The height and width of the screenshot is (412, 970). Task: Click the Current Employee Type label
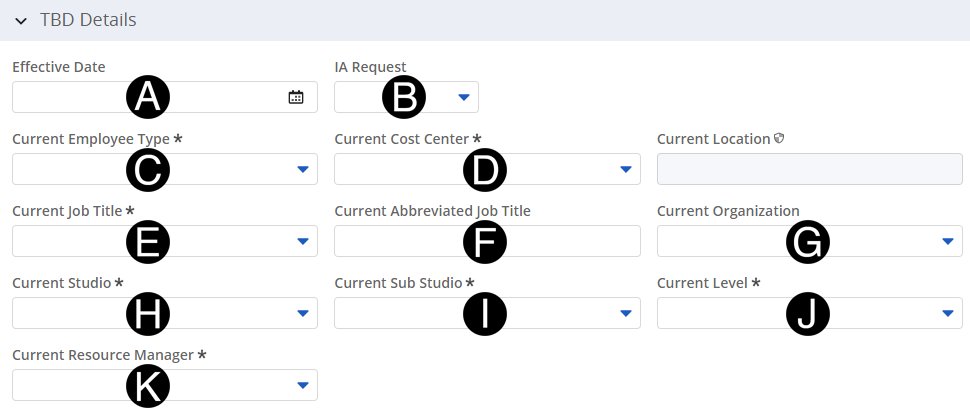[x=91, y=139]
